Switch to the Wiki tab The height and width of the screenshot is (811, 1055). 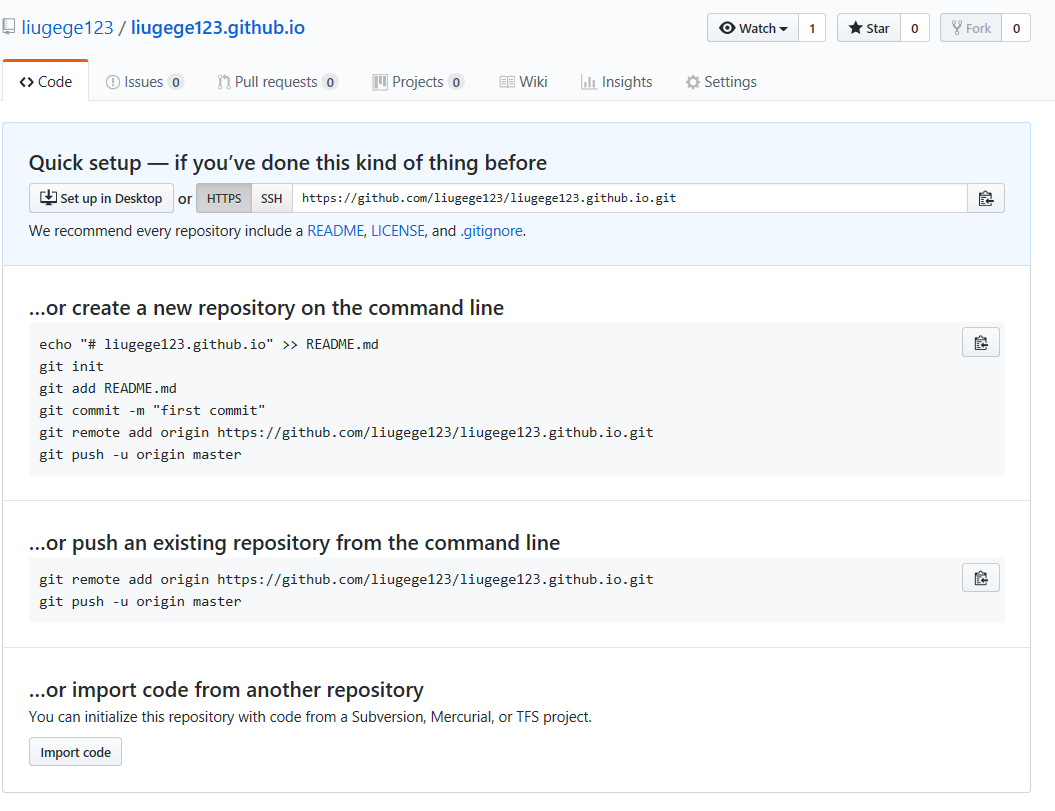point(523,81)
